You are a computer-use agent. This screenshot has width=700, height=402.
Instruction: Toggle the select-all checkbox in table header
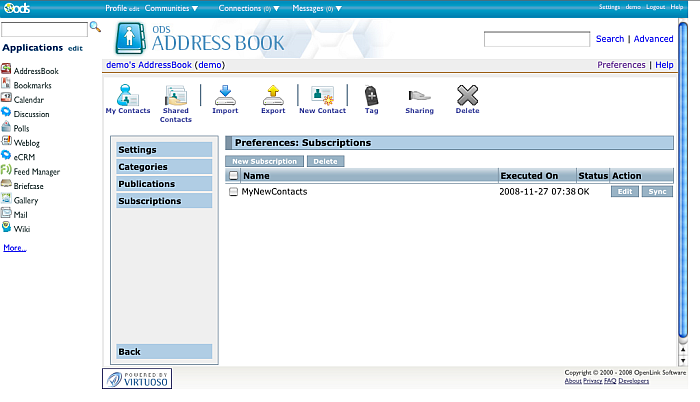[234, 176]
